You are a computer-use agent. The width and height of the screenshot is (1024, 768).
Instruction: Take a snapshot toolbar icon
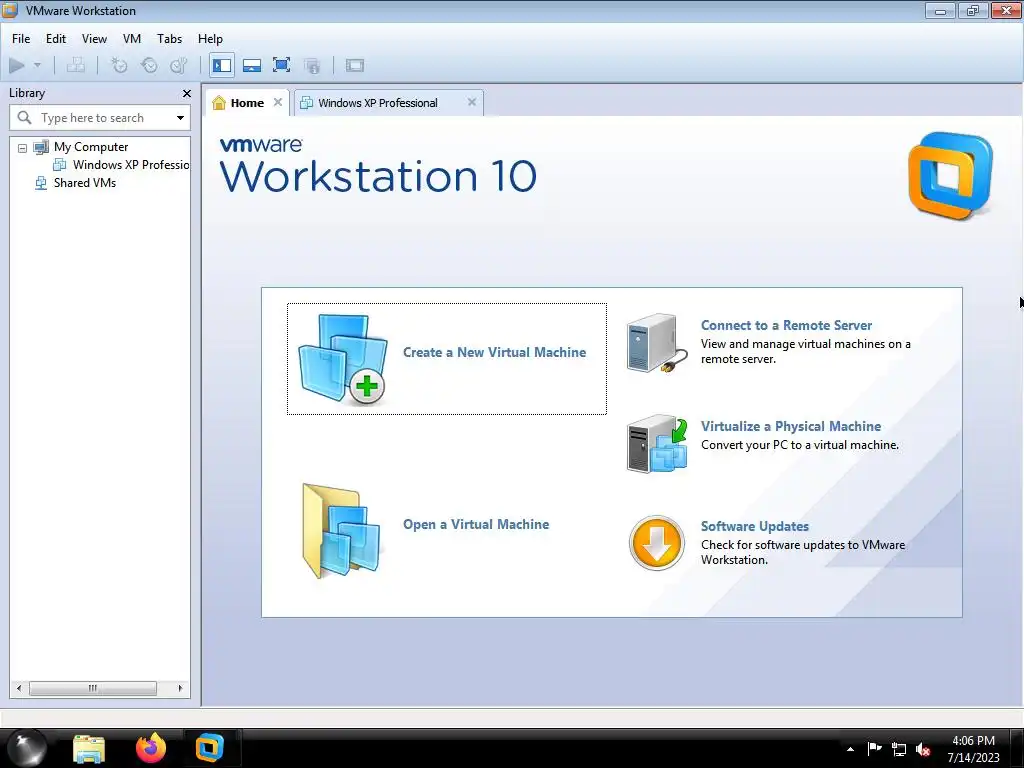pyautogui.click(x=119, y=65)
